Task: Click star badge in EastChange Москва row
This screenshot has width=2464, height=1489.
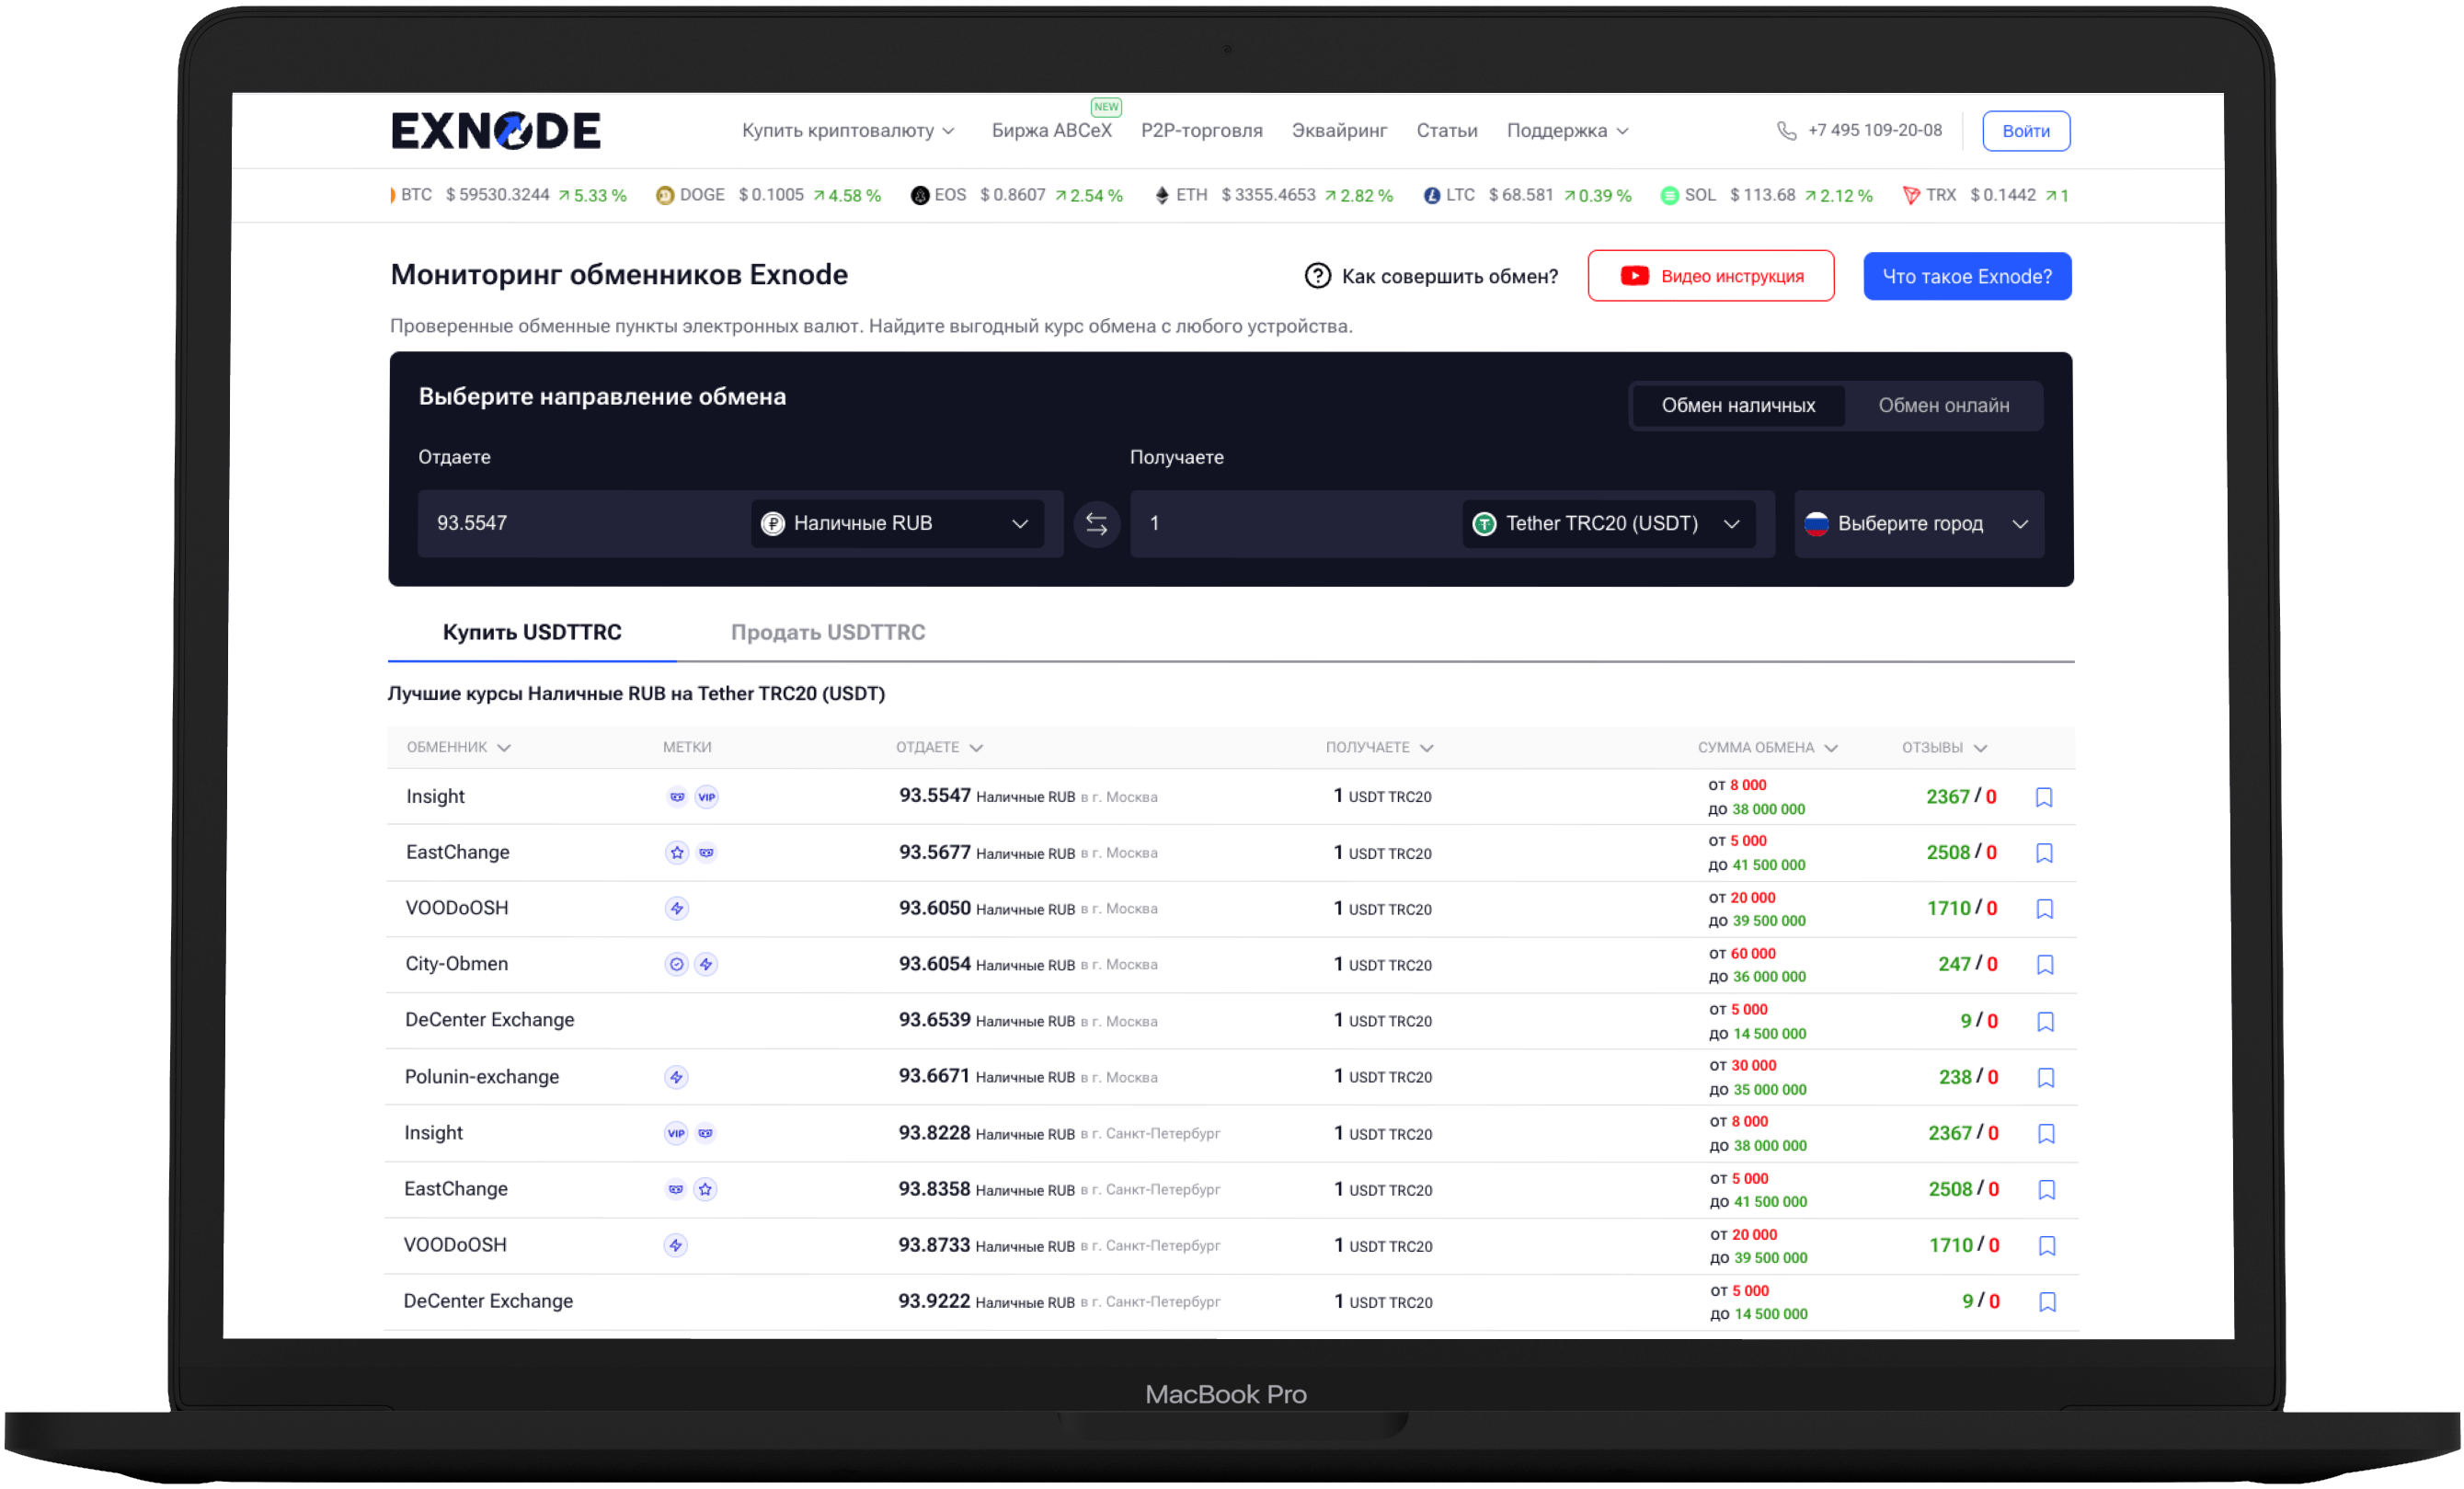Action: (x=677, y=853)
